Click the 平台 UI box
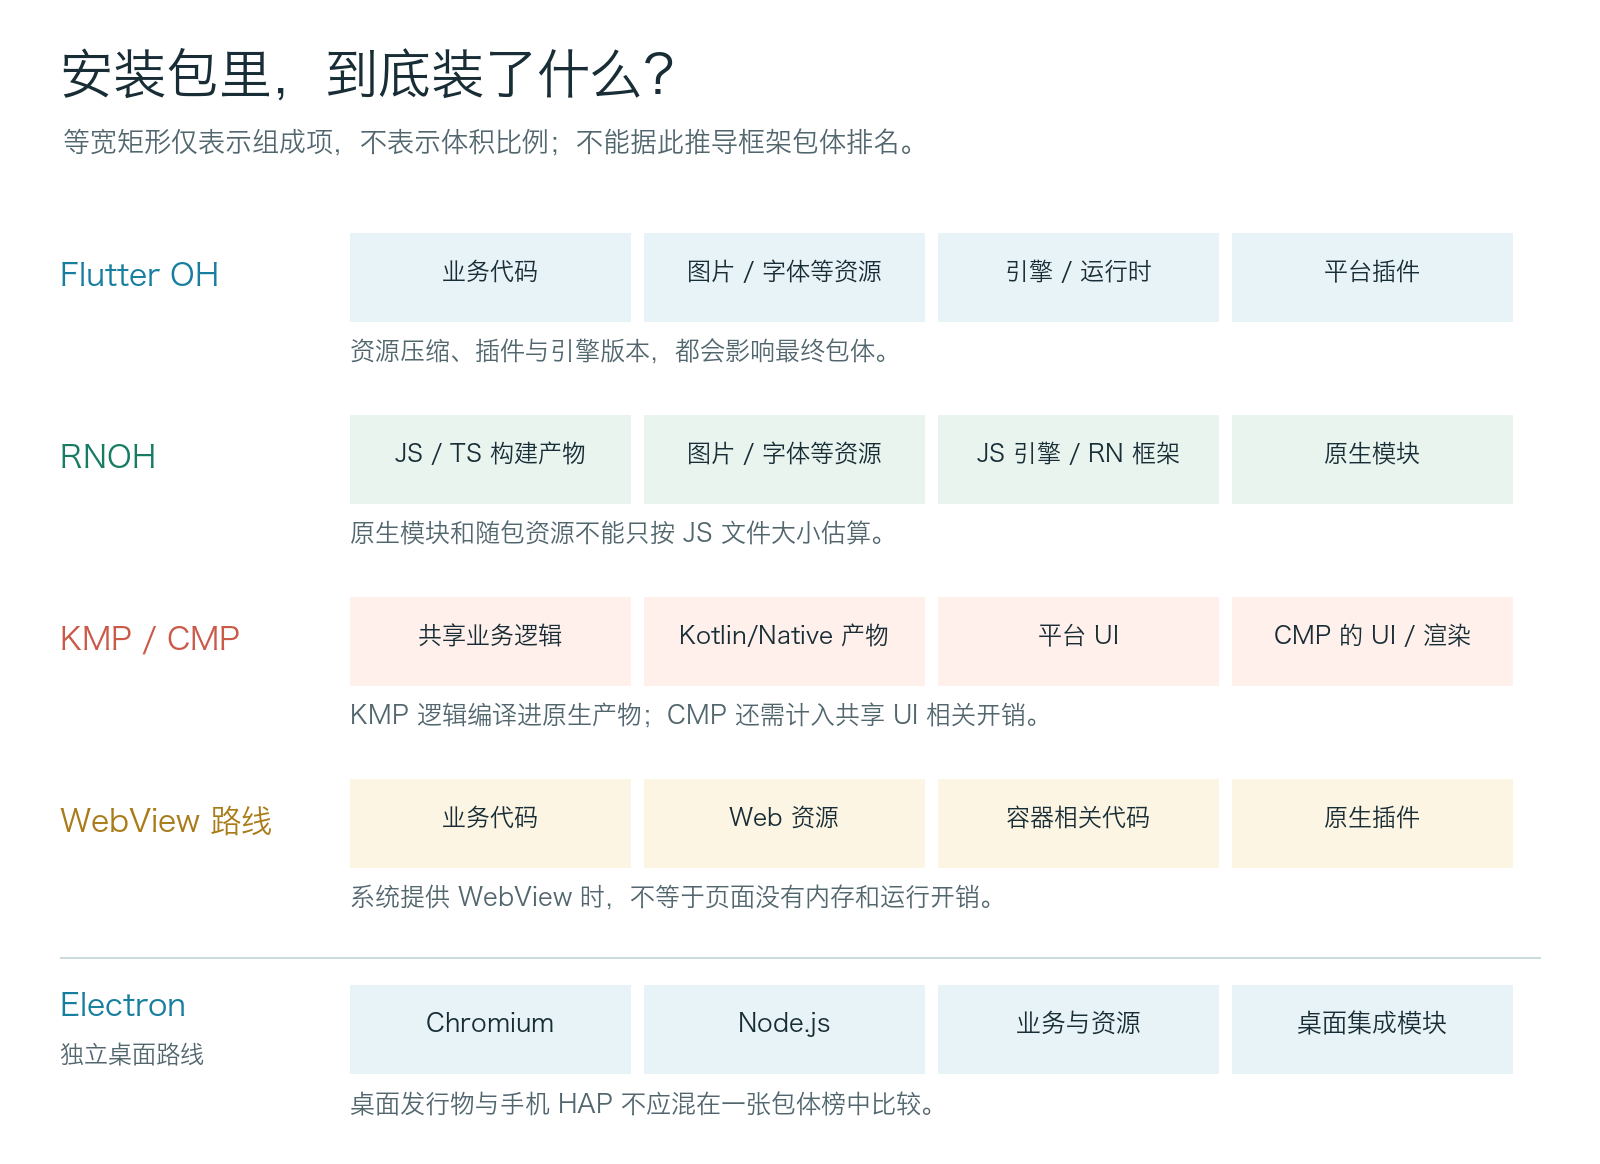The height and width of the screenshot is (1164, 1600). tap(1078, 641)
